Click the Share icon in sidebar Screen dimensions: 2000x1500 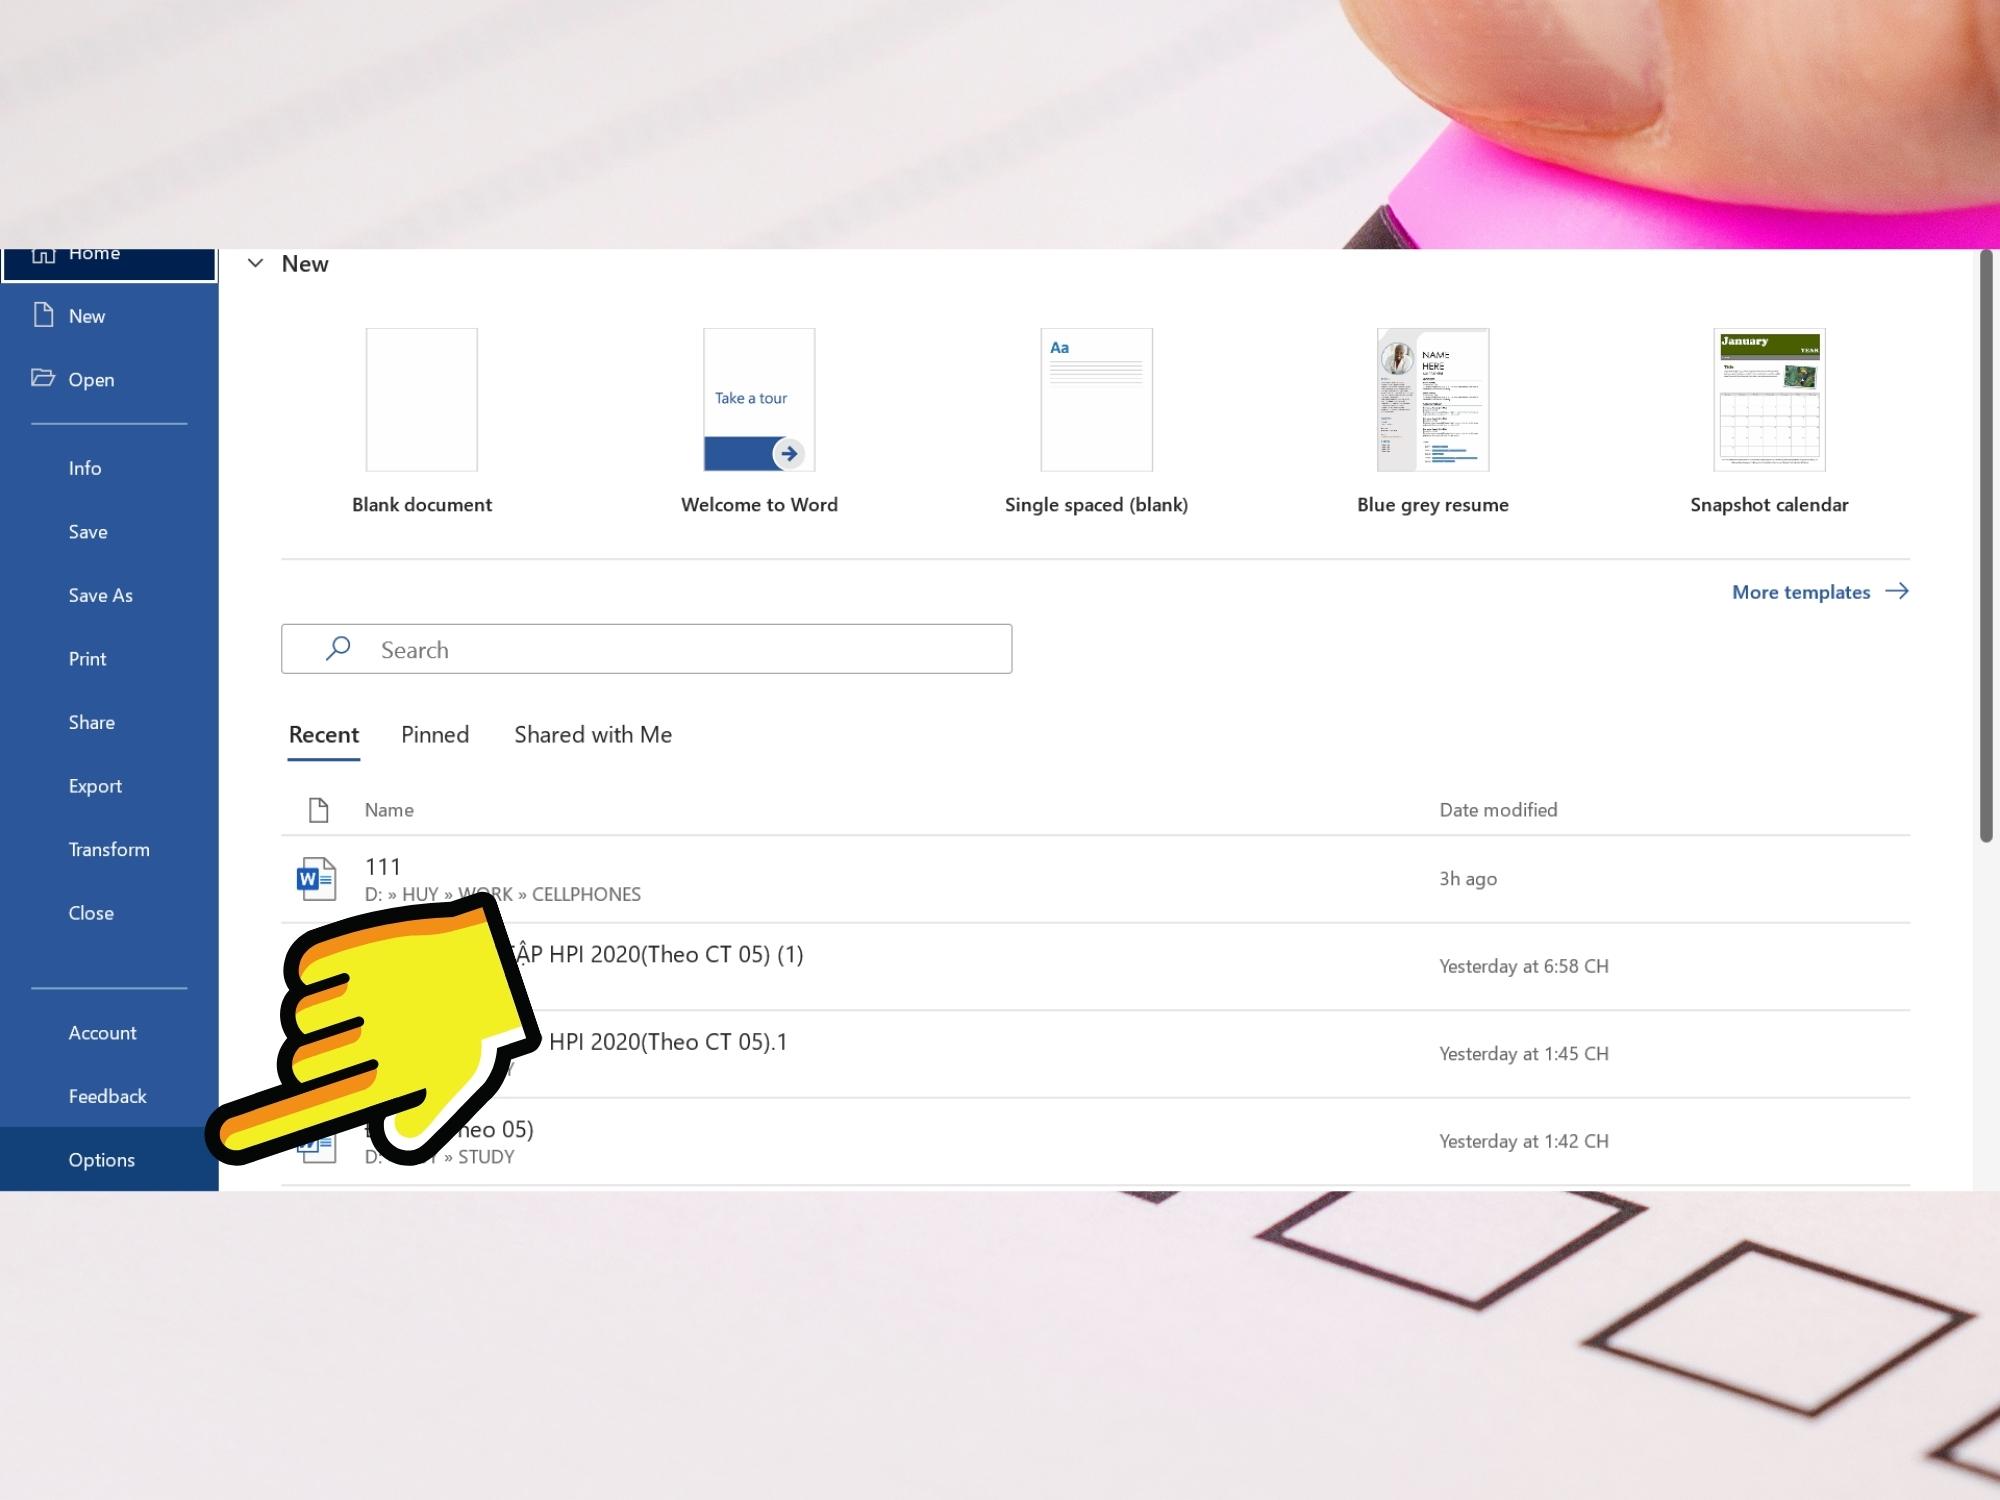(x=90, y=722)
